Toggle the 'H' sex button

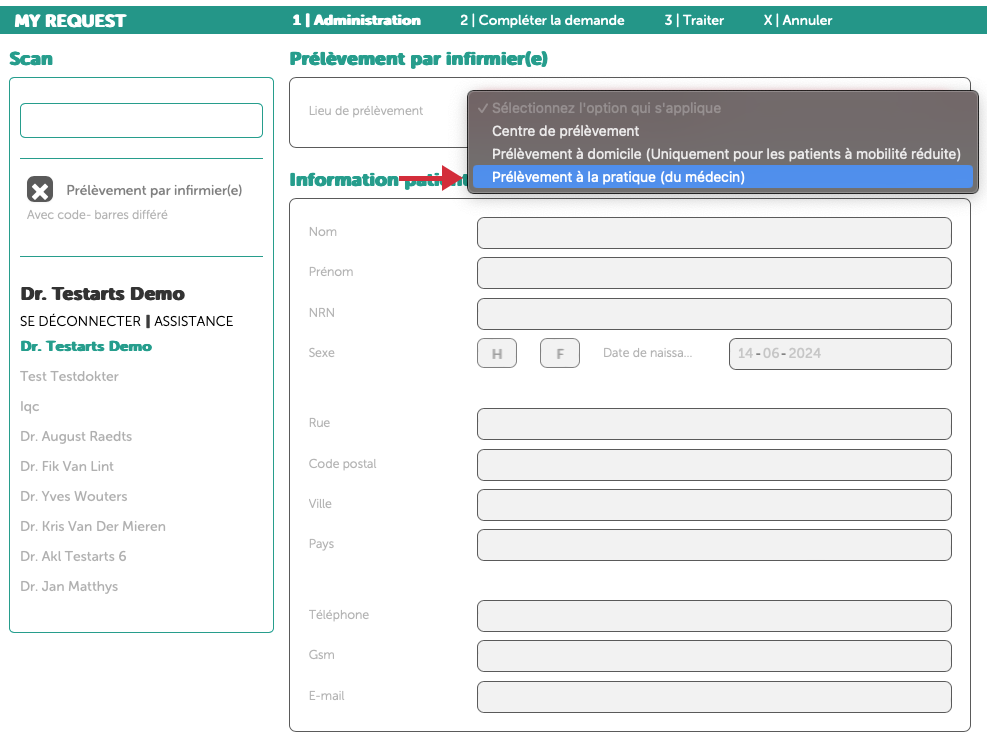[496, 352]
